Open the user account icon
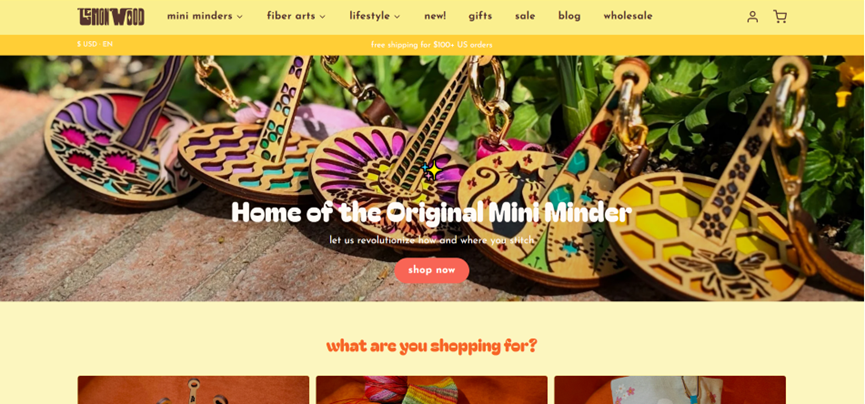Viewport: 865px width, 404px height. [752, 17]
